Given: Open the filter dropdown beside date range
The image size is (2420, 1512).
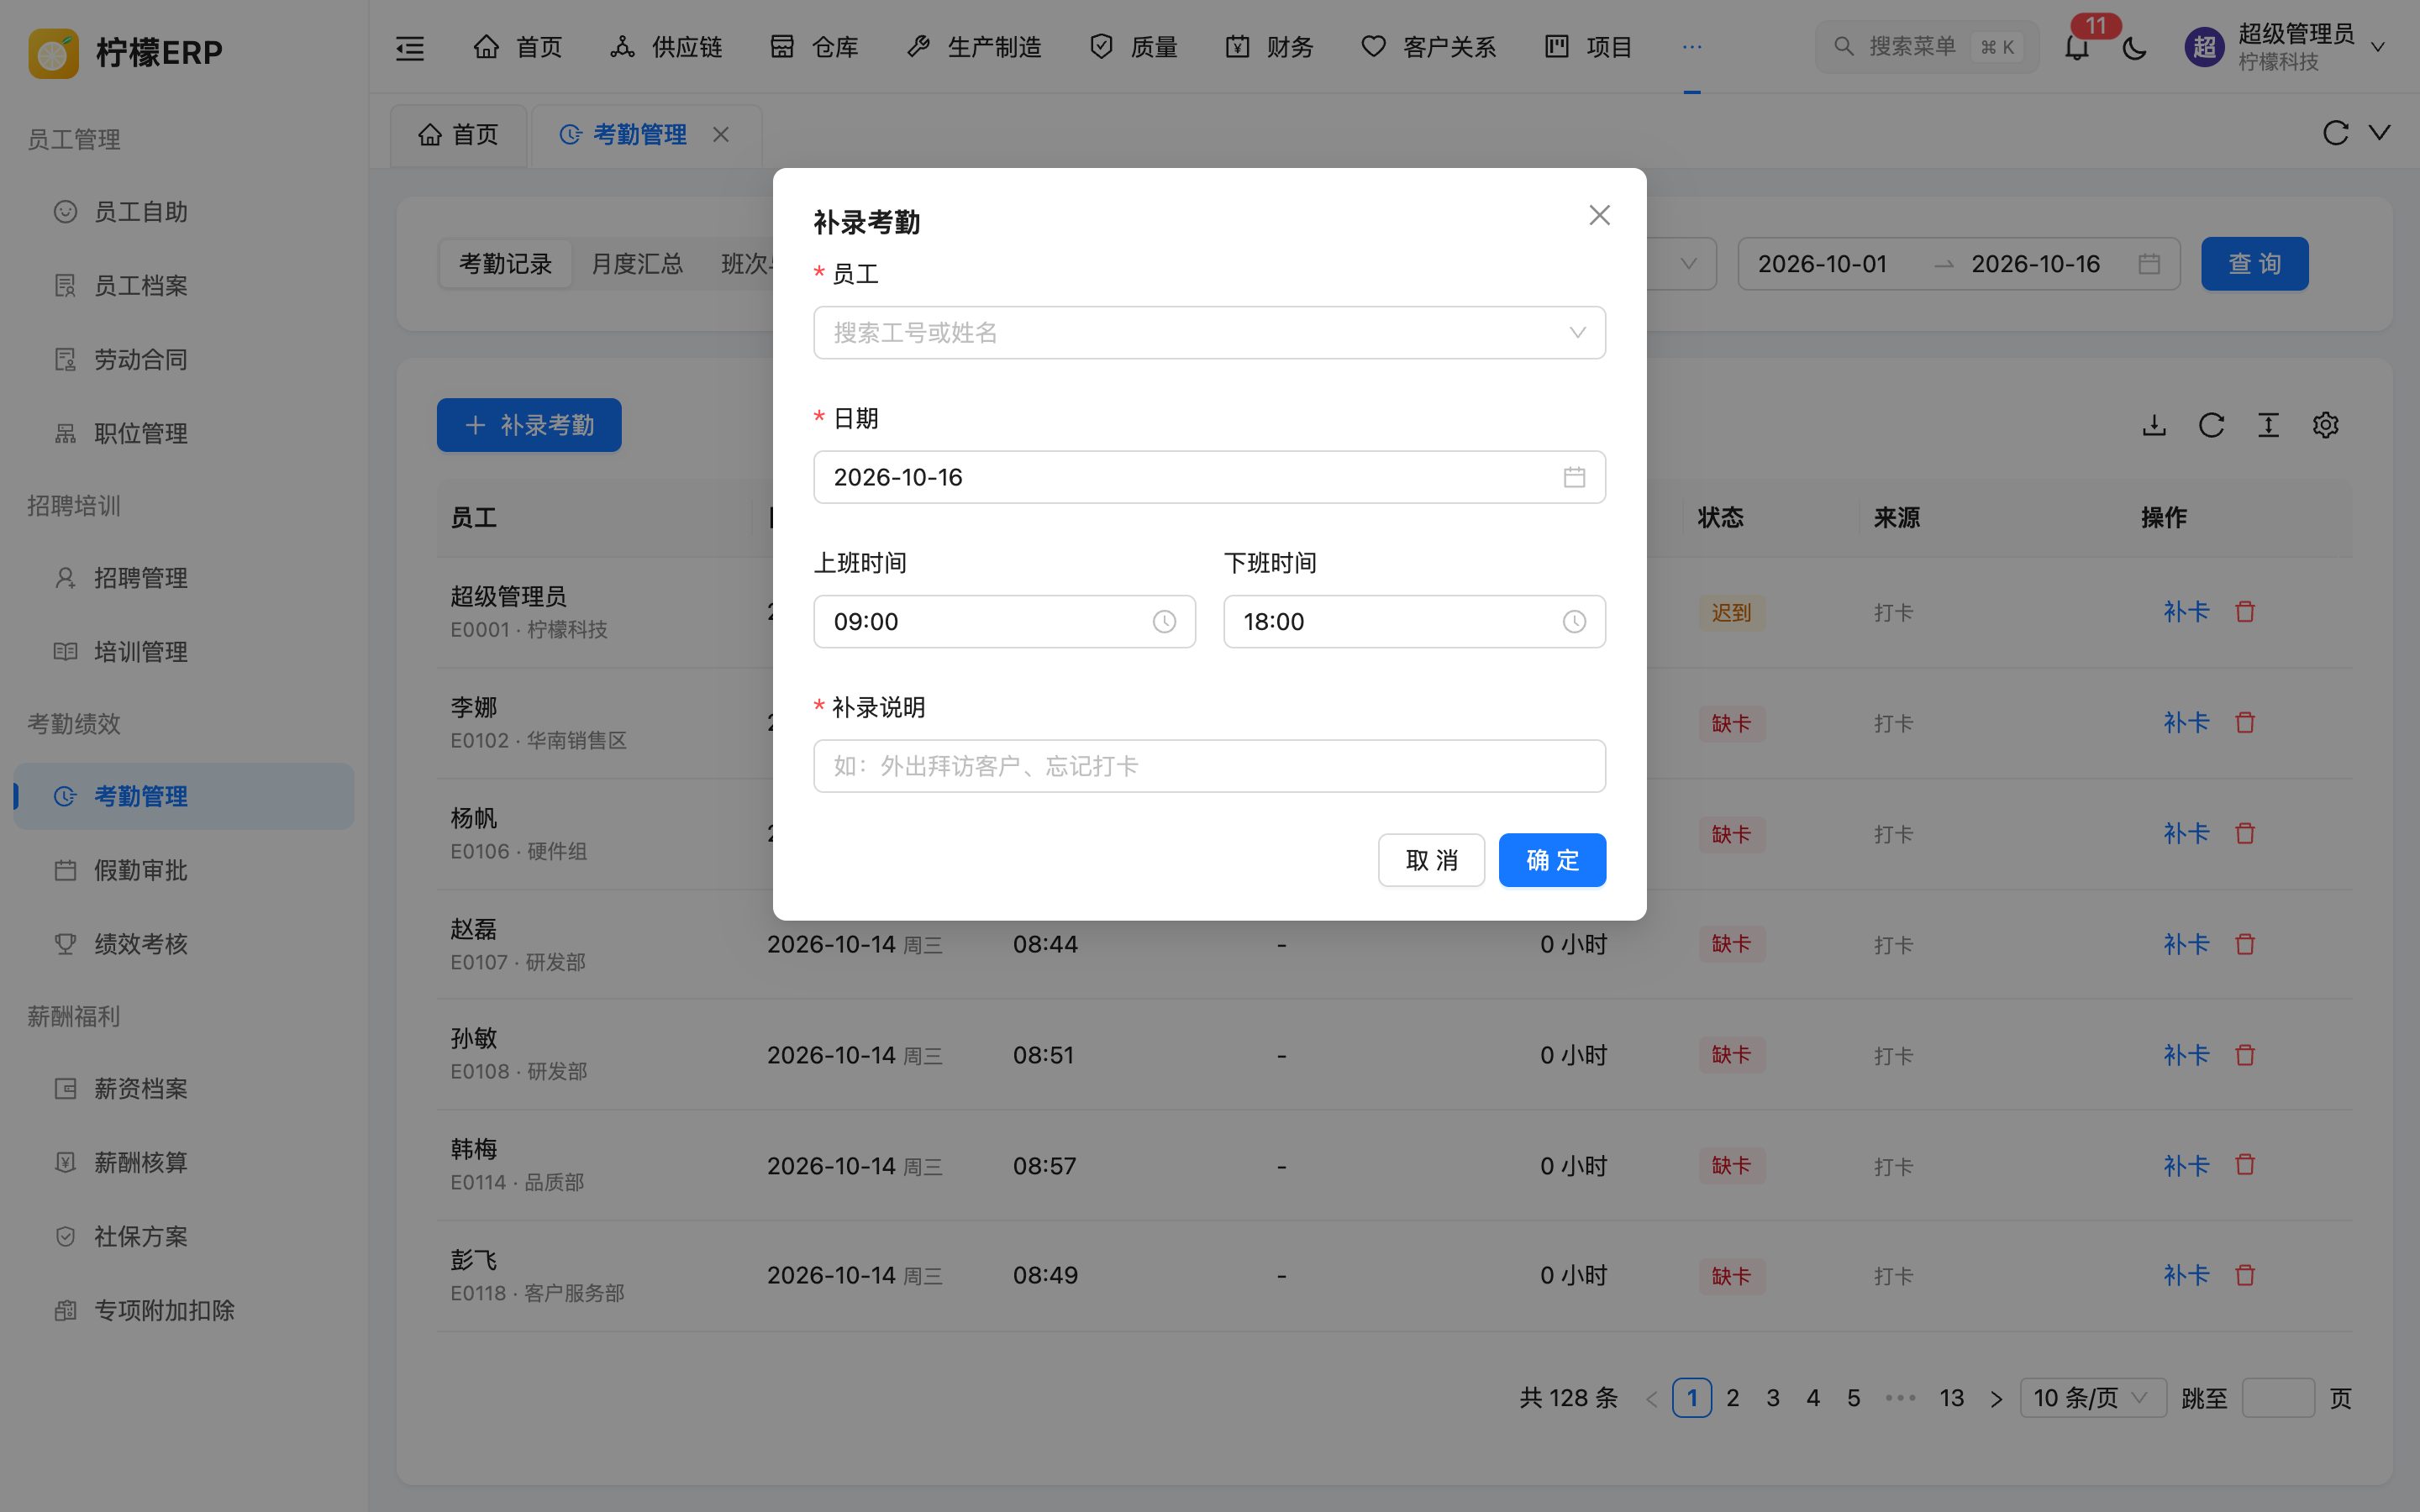Looking at the screenshot, I should point(1688,264).
